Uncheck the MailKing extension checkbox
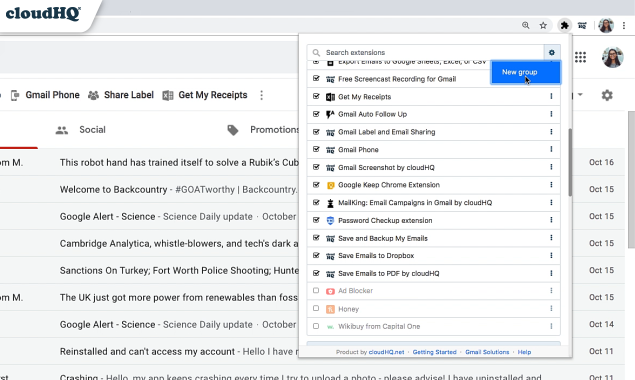 pyautogui.click(x=316, y=203)
